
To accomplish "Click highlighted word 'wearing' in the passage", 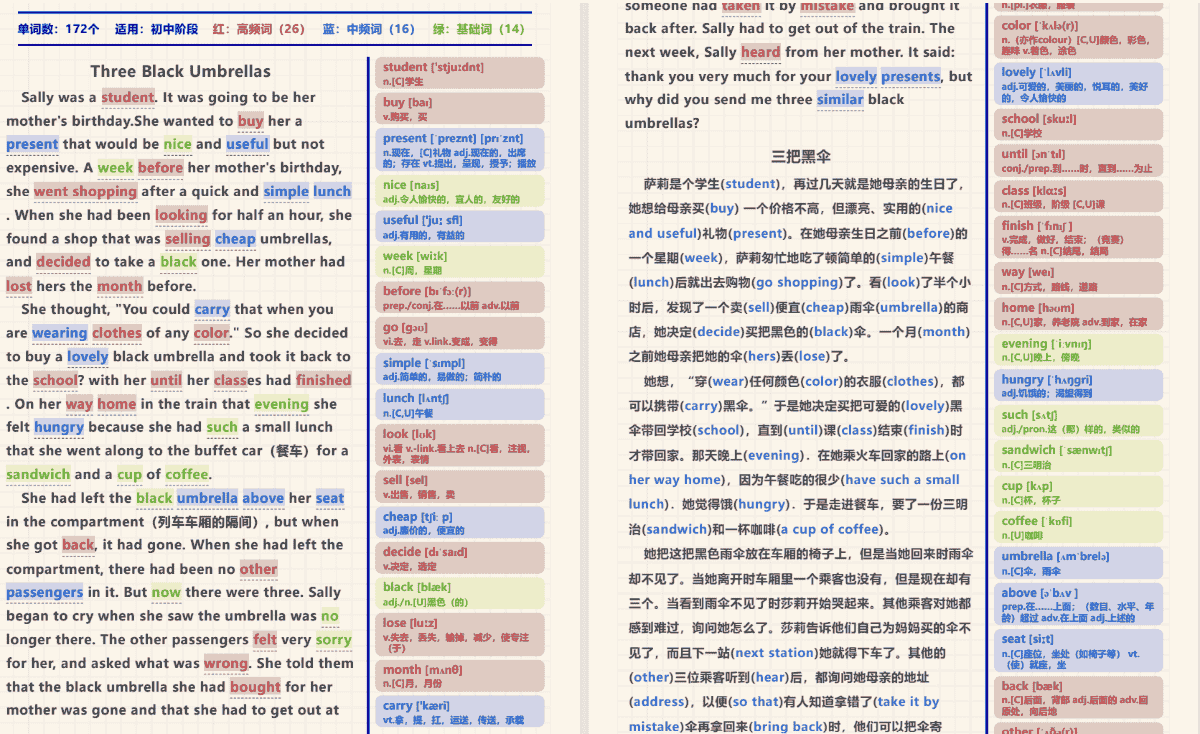I will coord(59,333).
